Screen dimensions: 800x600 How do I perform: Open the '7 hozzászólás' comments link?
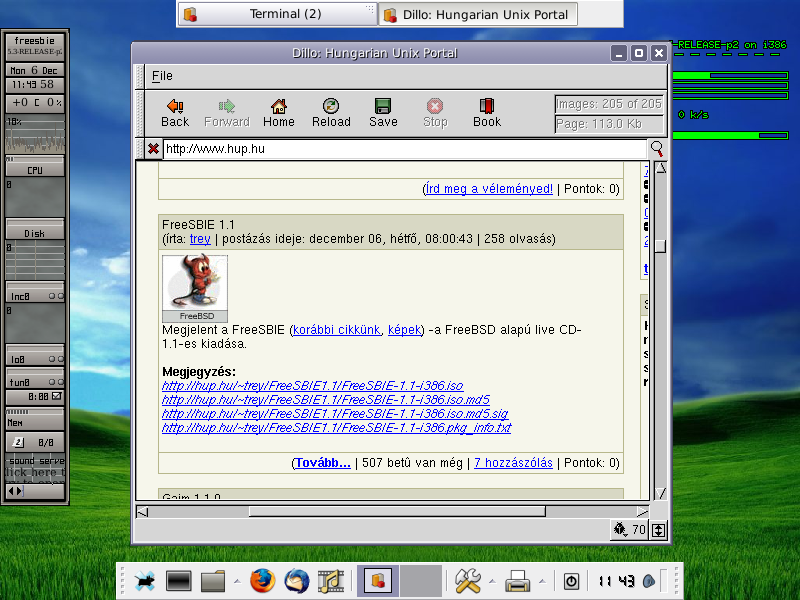[513, 463]
